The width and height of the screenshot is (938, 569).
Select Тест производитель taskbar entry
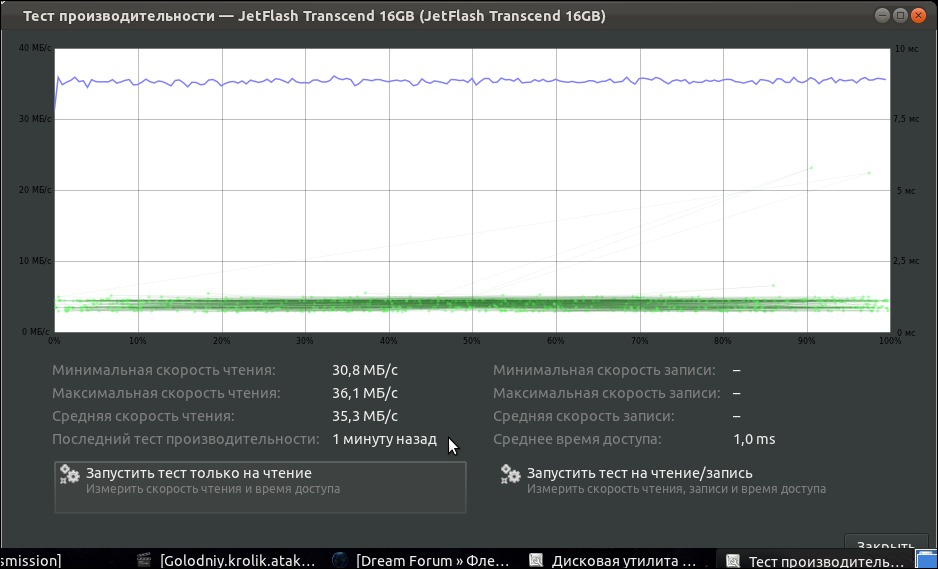[x=815, y=560]
